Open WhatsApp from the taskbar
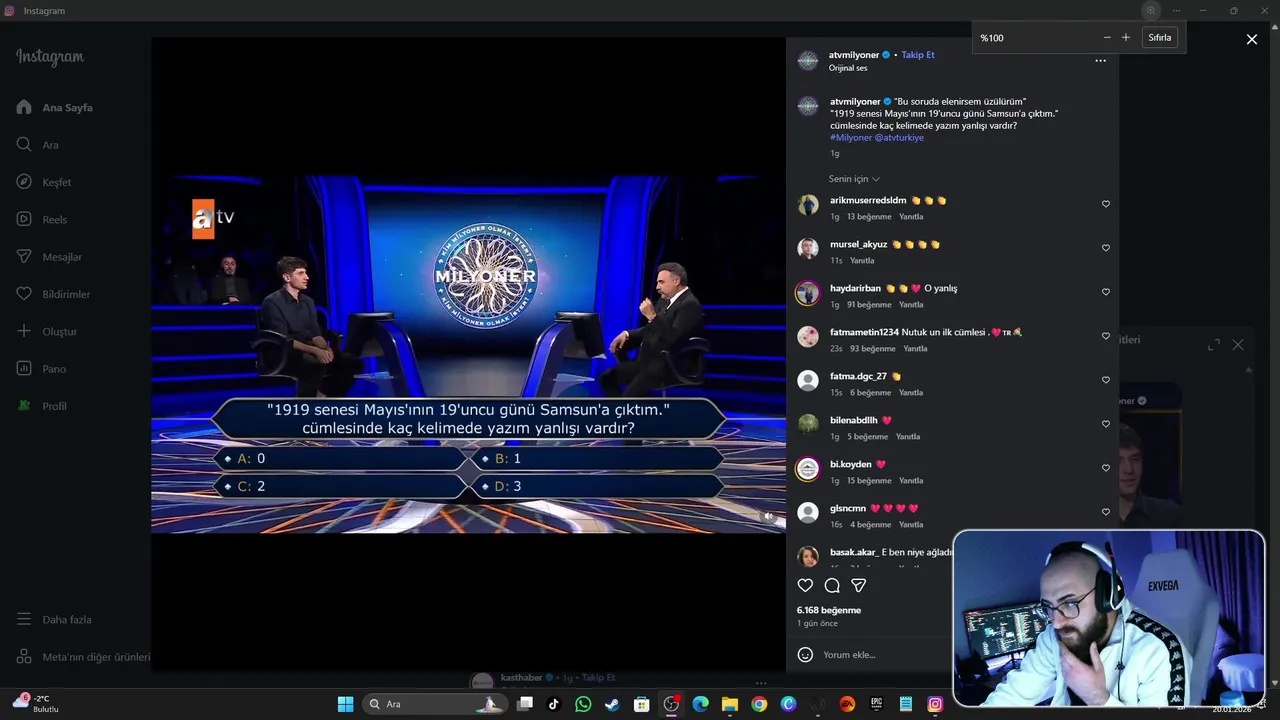 coord(583,704)
